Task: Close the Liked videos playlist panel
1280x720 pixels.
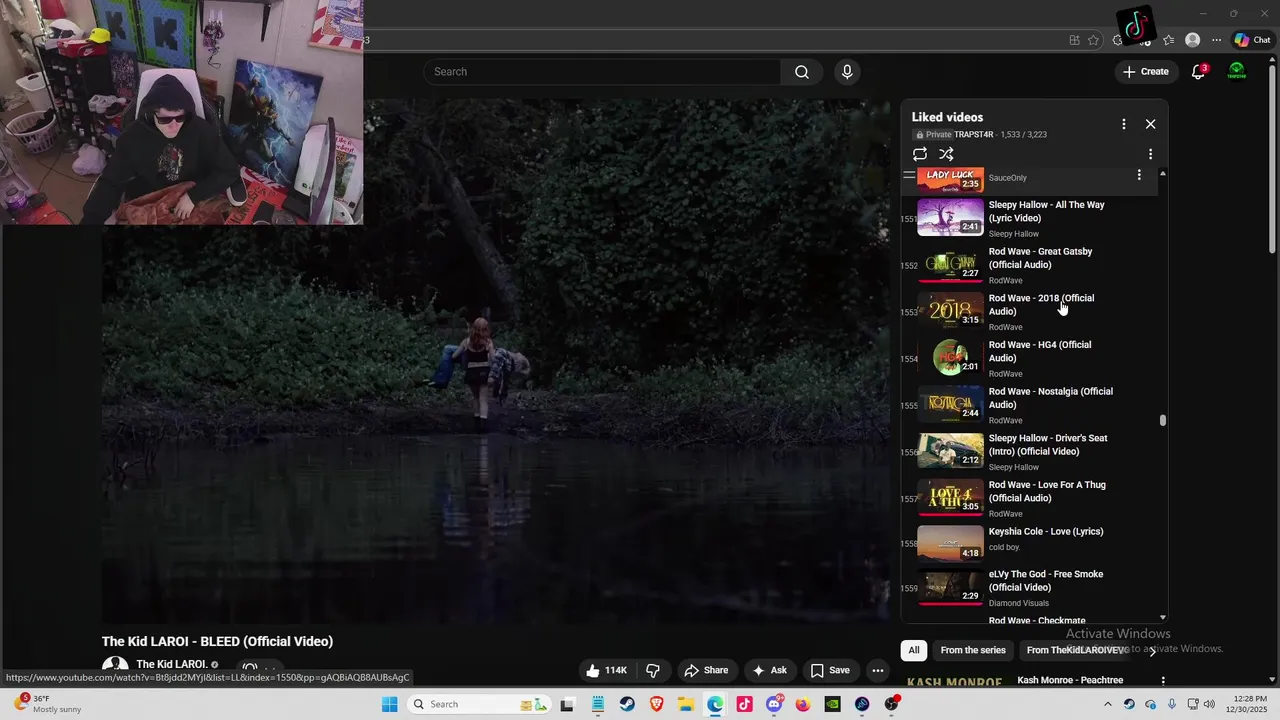Action: tap(1150, 124)
